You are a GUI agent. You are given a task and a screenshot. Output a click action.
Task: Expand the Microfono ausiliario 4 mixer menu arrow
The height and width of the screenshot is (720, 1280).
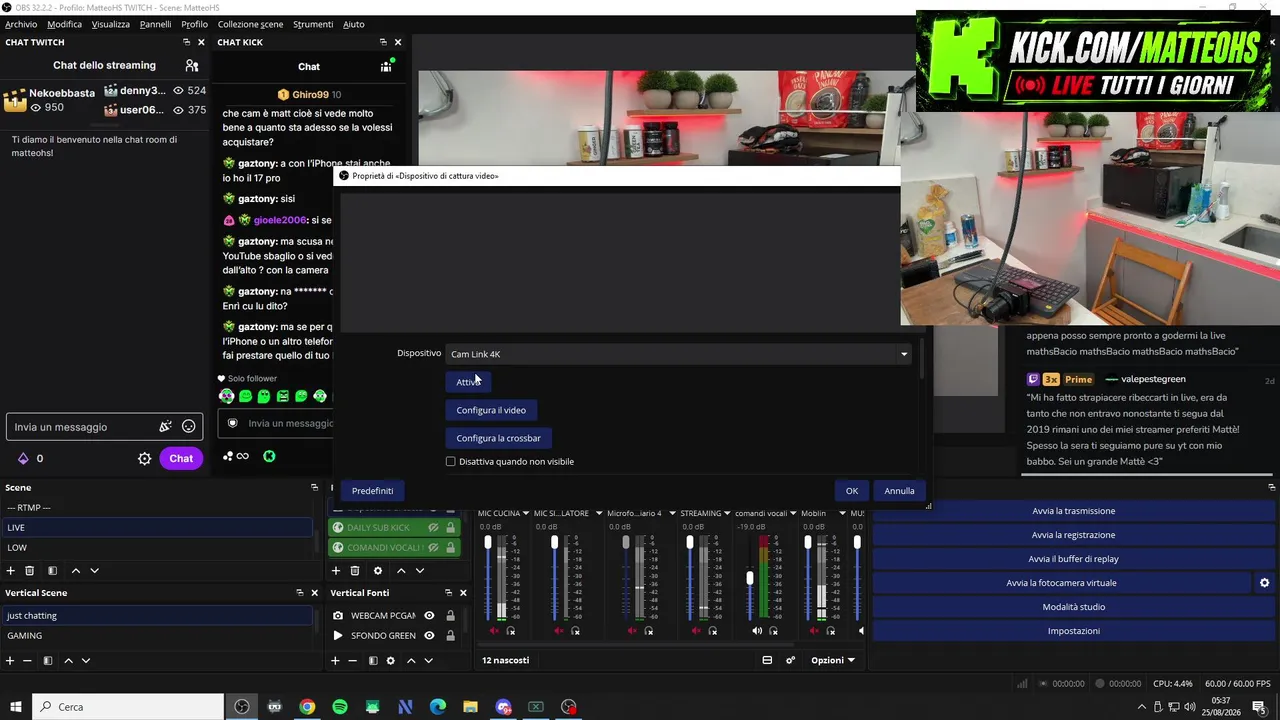click(x=672, y=514)
